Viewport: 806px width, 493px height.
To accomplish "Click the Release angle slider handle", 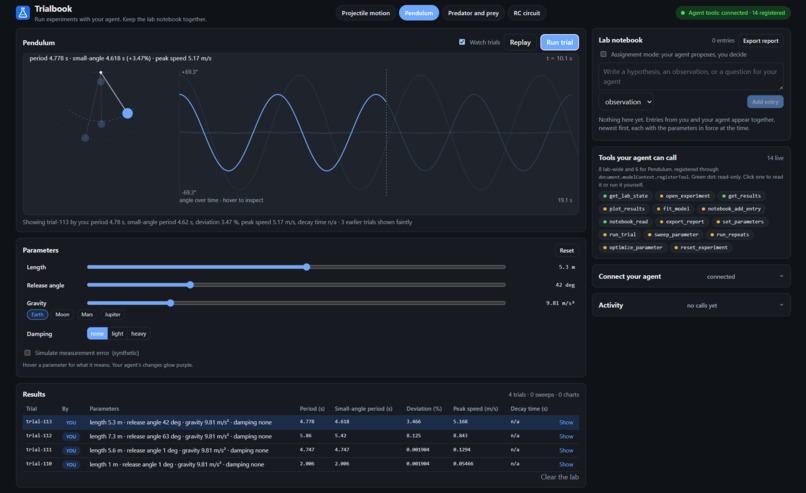I will pyautogui.click(x=190, y=285).
